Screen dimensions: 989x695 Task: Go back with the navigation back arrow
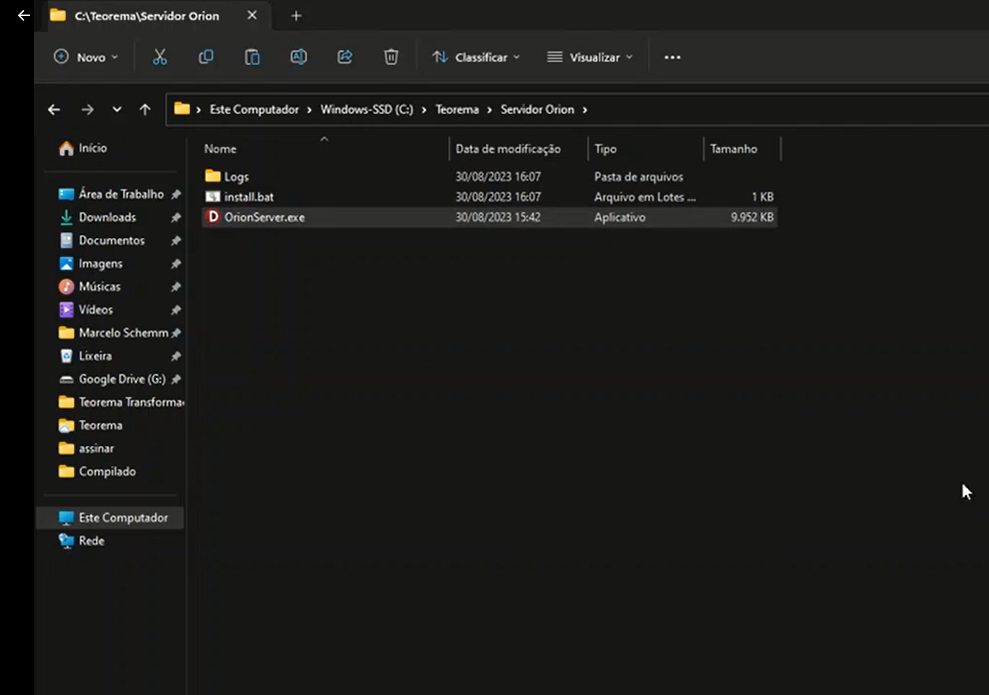coord(54,110)
